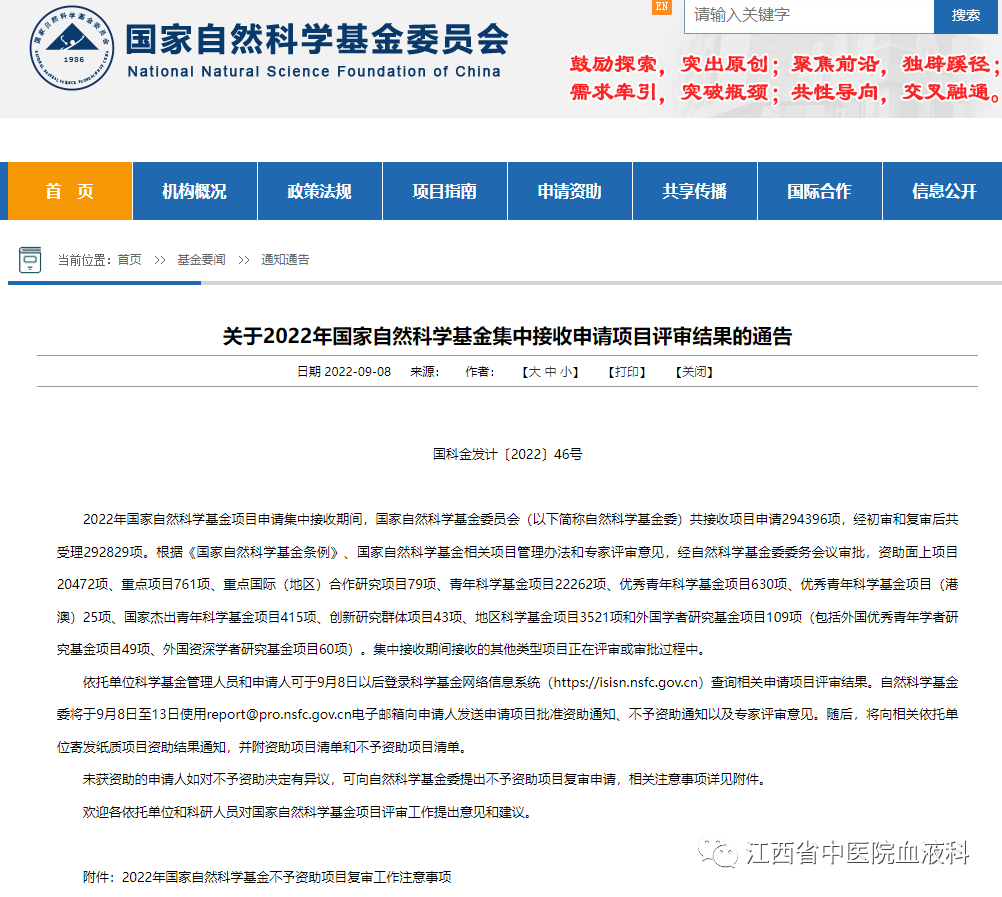Go to 政策法规 navigation menu
Image resolution: width=1002 pixels, height=897 pixels.
click(319, 191)
